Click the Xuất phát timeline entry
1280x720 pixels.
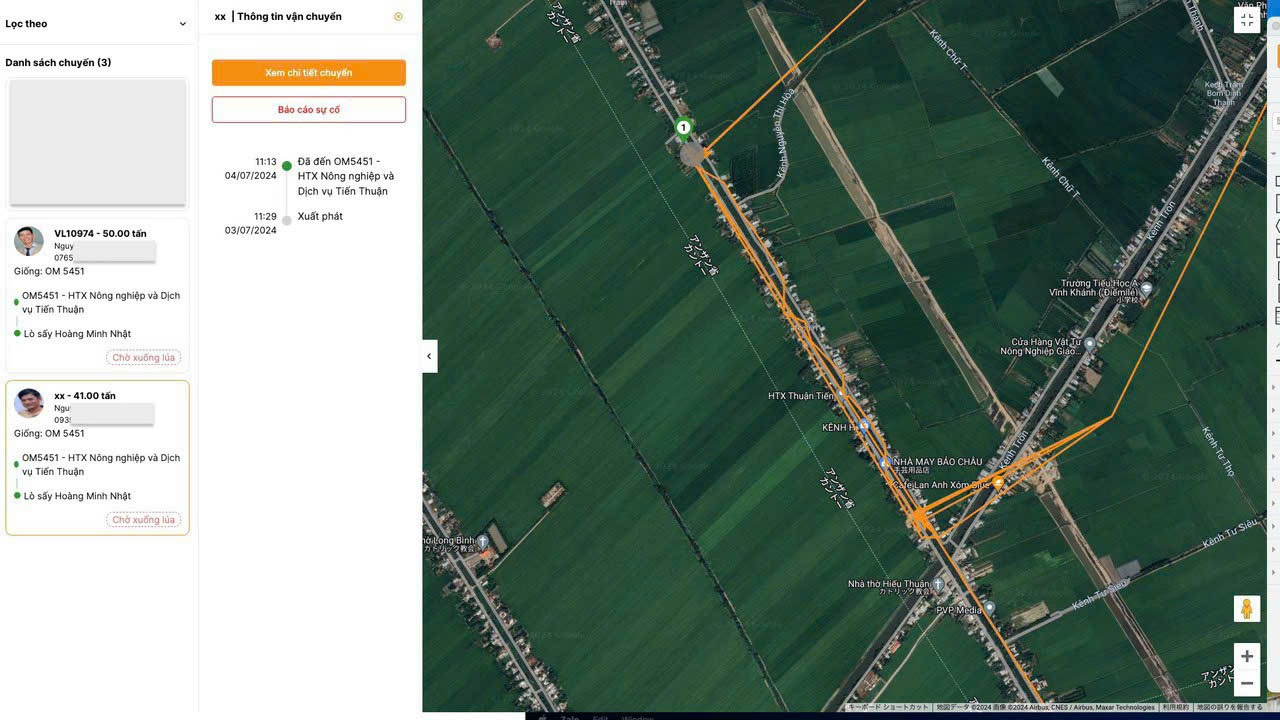(x=320, y=217)
